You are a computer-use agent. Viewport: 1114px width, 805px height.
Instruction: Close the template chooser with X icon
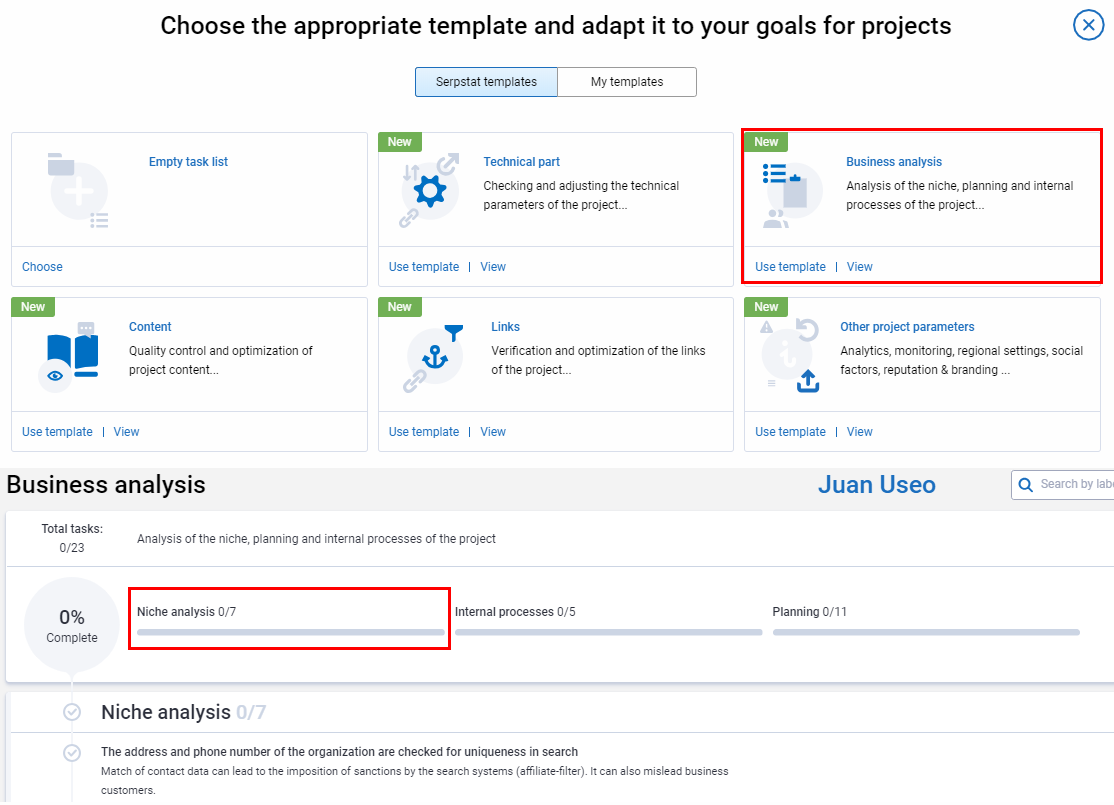pyautogui.click(x=1088, y=25)
